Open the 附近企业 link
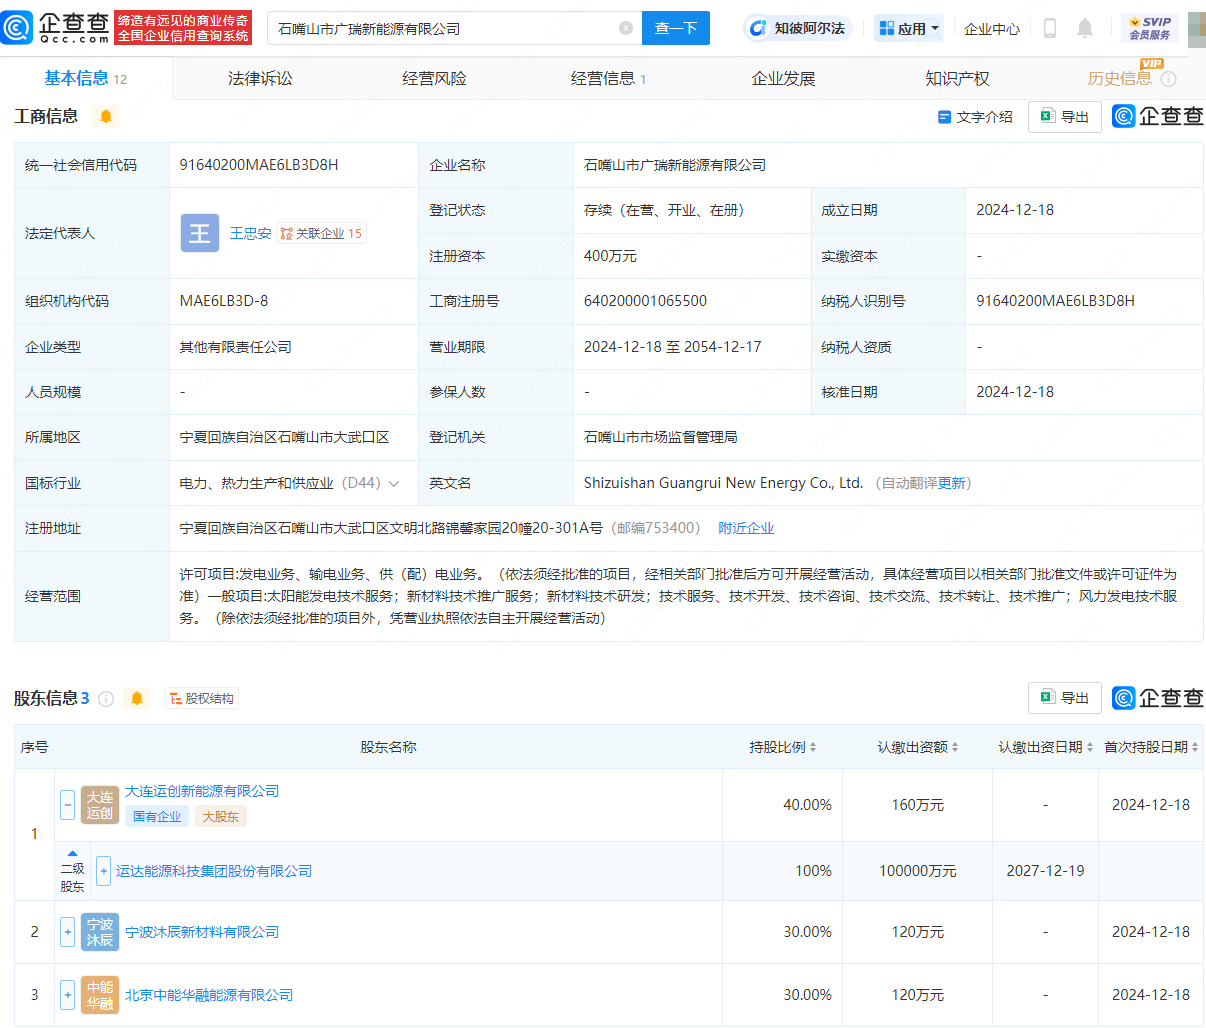1206x1028 pixels. coord(746,528)
